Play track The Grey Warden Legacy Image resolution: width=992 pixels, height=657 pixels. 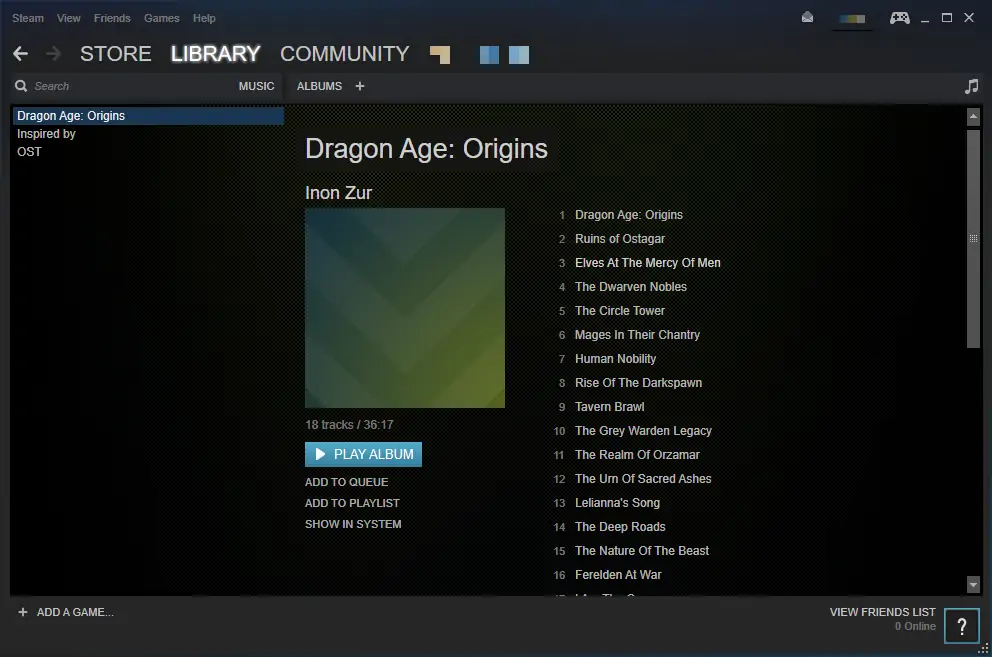643,431
